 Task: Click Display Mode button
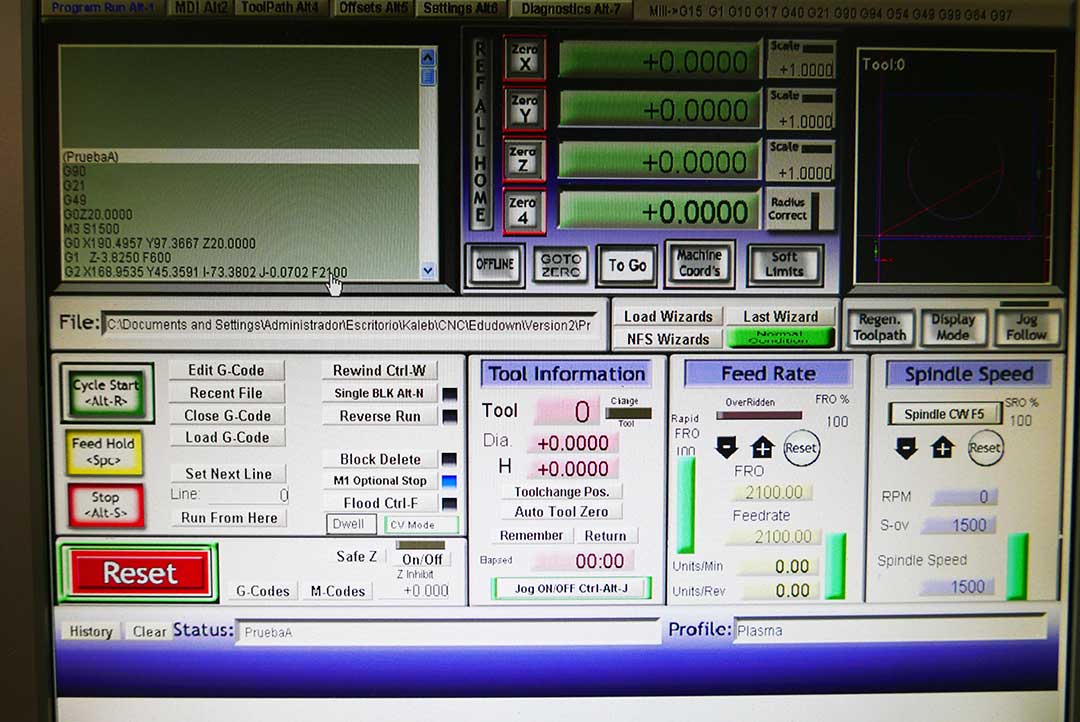coord(953,327)
